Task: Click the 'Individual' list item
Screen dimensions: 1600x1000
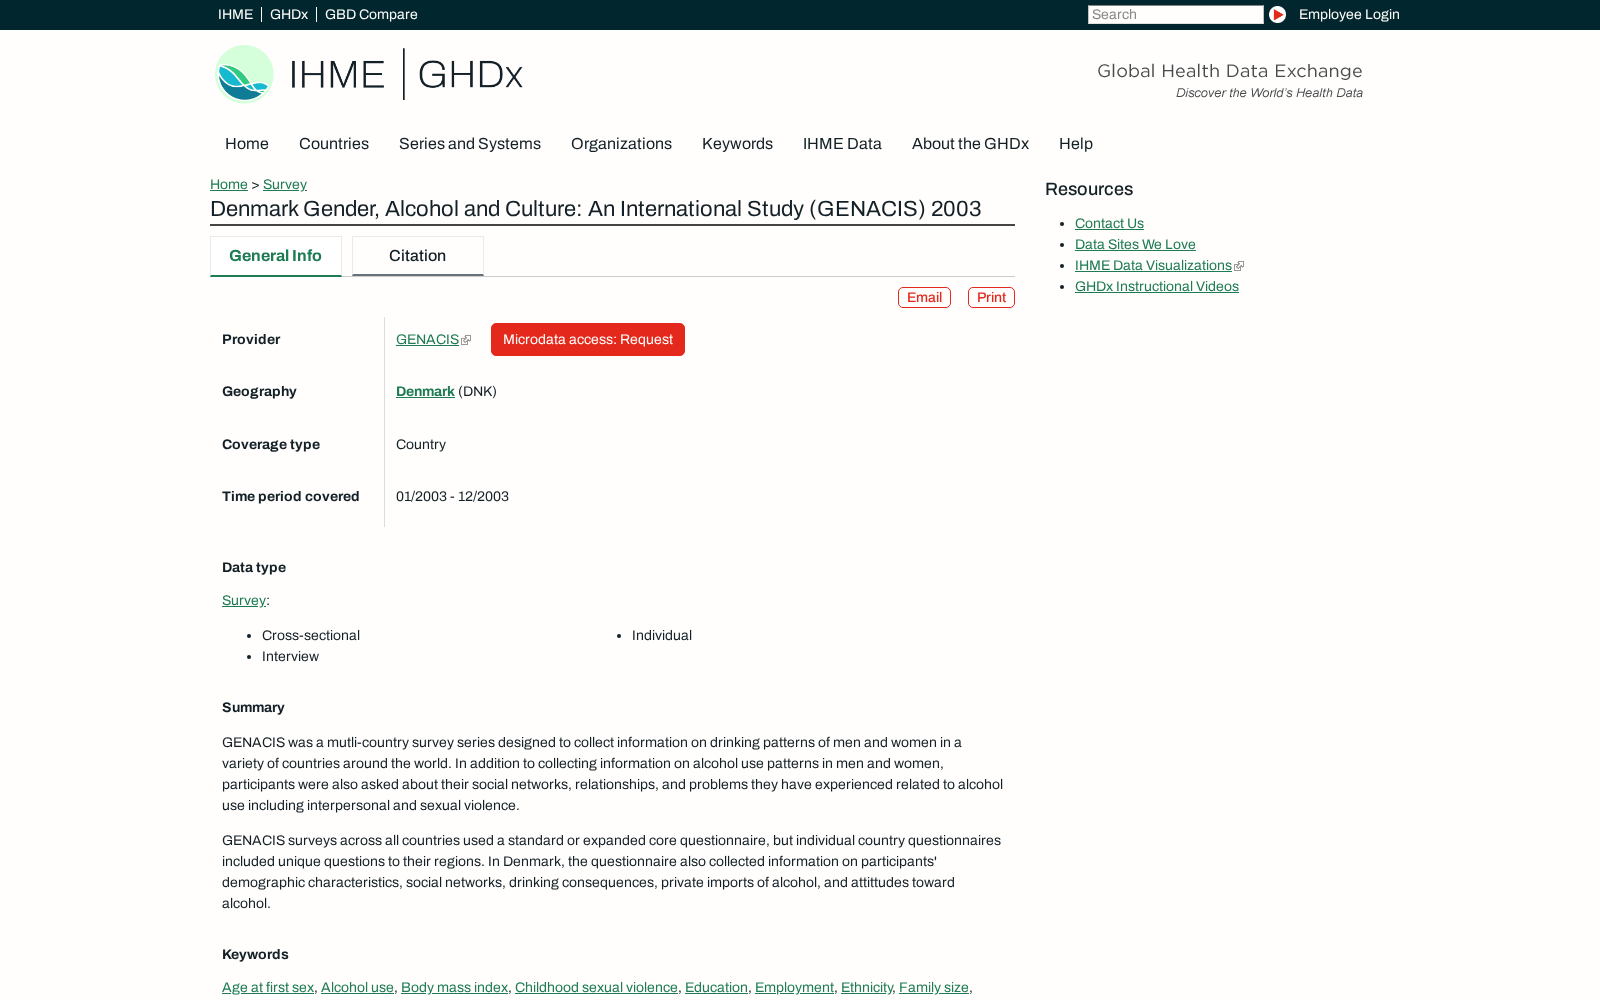Action: [x=662, y=635]
